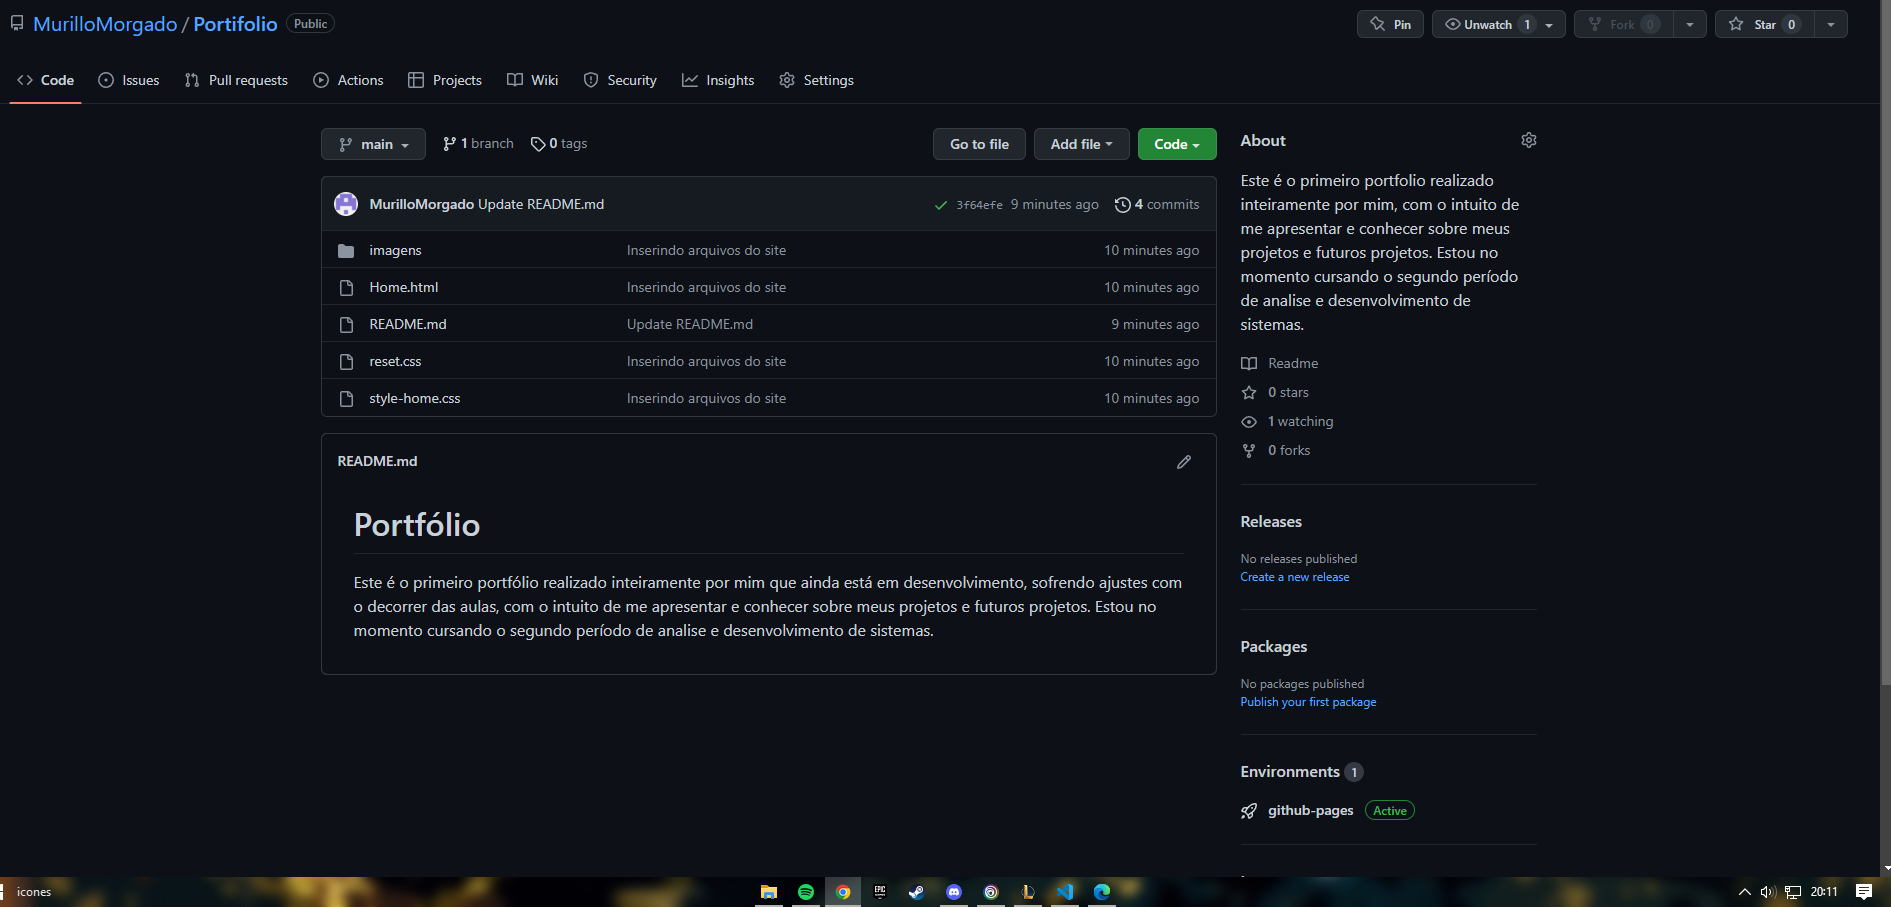
Task: Click Publish your first package link
Action: [x=1308, y=702]
